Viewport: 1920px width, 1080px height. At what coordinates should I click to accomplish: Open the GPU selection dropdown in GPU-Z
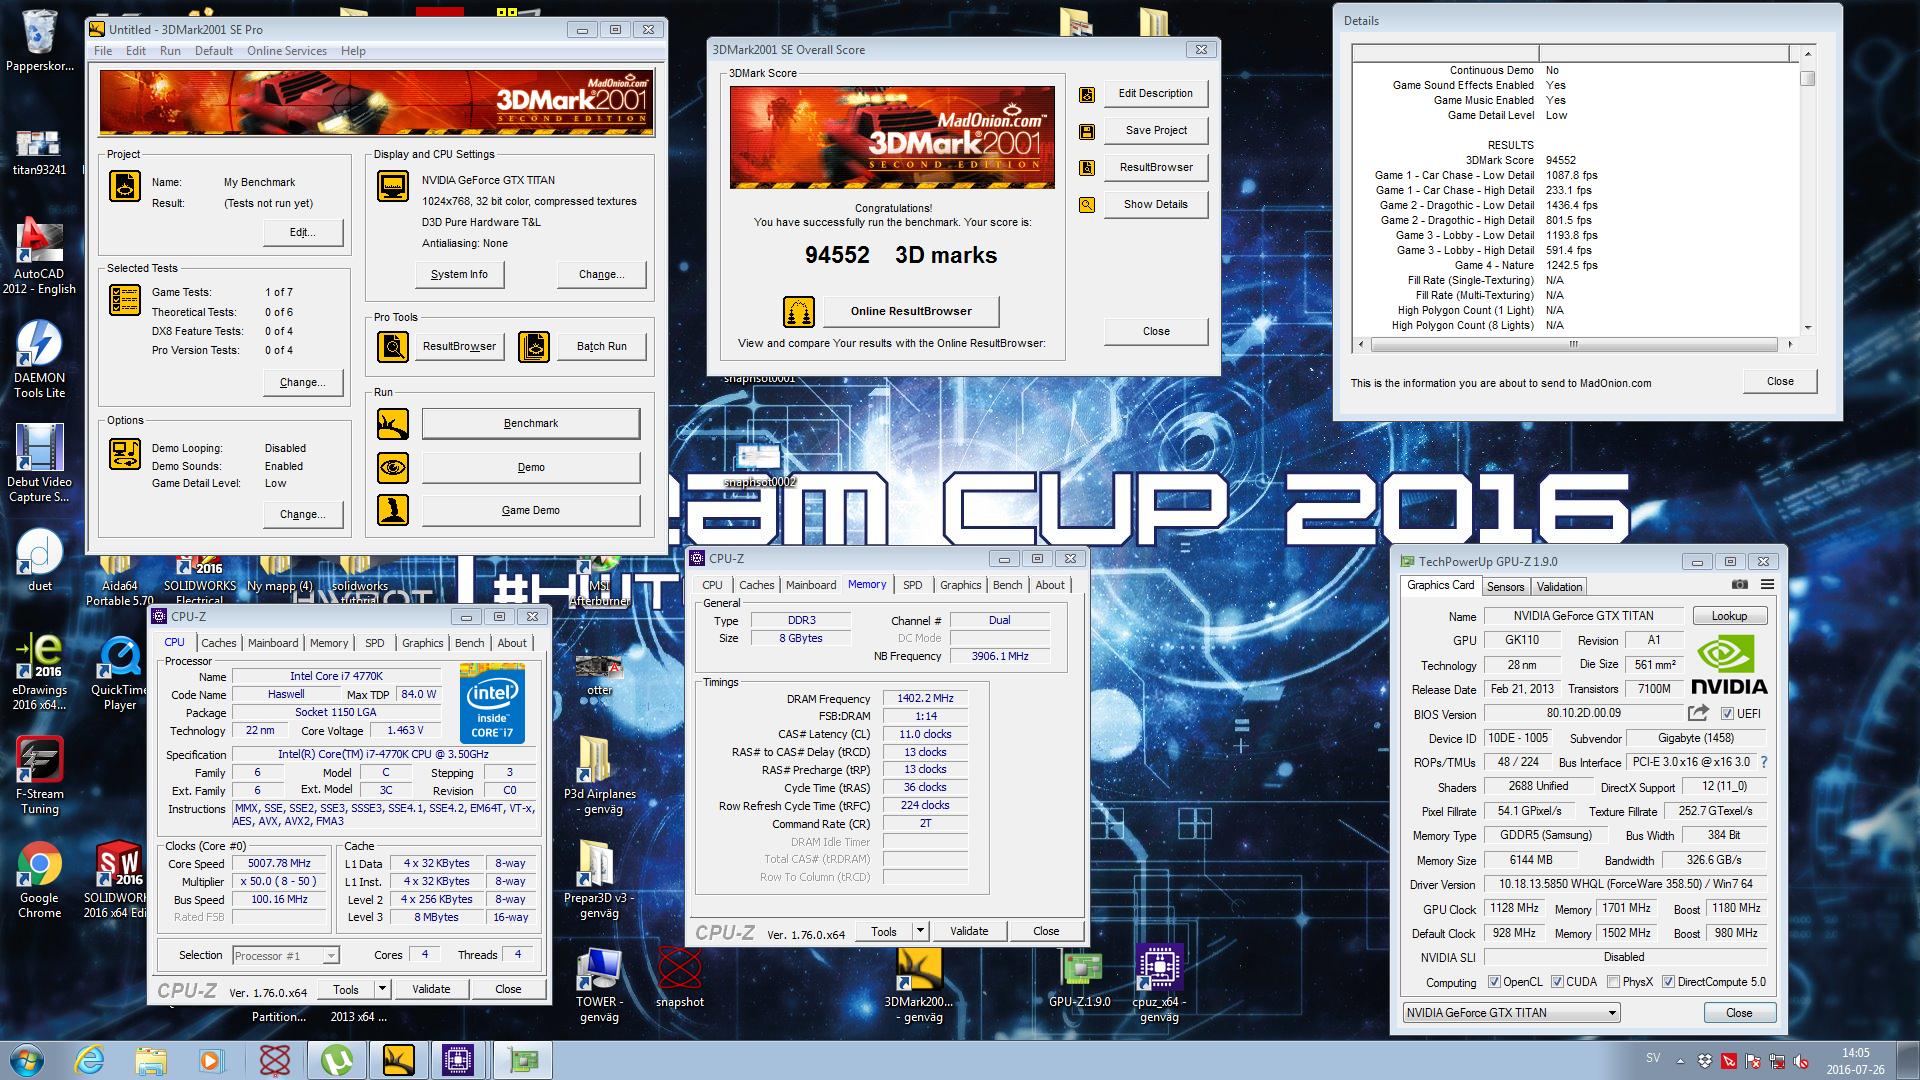[1511, 1013]
